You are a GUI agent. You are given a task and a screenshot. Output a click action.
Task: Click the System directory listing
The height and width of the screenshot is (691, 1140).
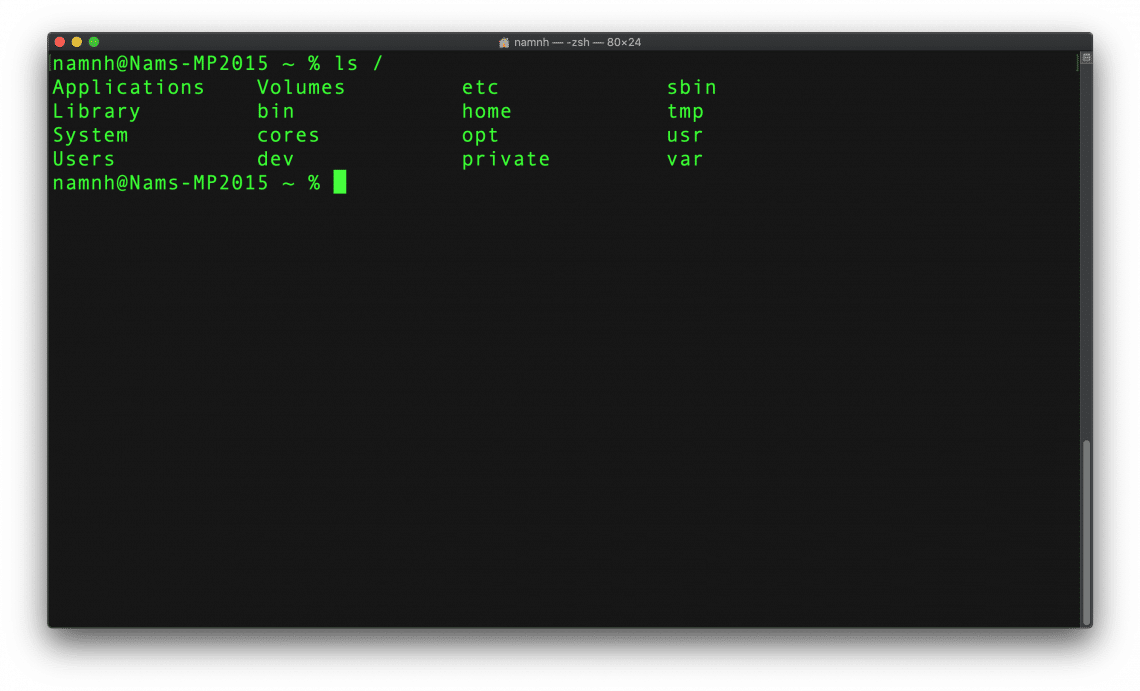pyautogui.click(x=90, y=135)
